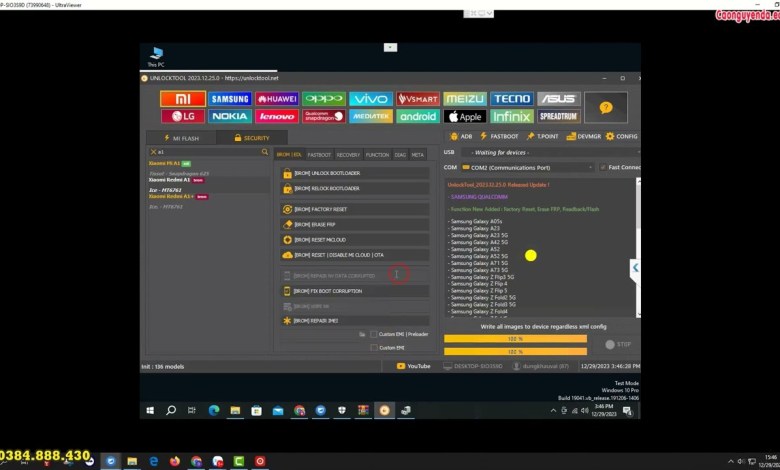Select the RECOVERY tab
This screenshot has height=470, width=780.
tap(348, 155)
